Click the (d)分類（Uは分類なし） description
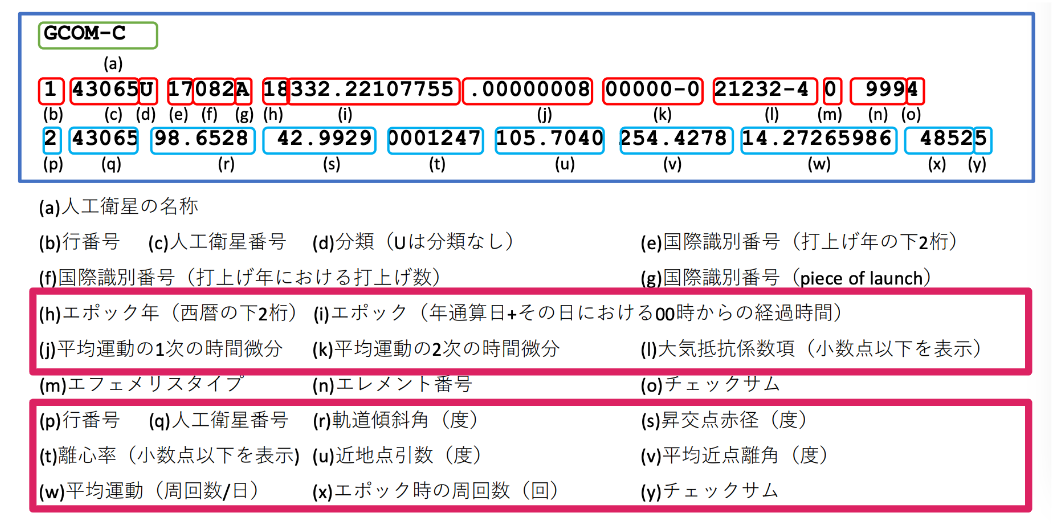This screenshot has height=524, width=1063. [x=416, y=242]
